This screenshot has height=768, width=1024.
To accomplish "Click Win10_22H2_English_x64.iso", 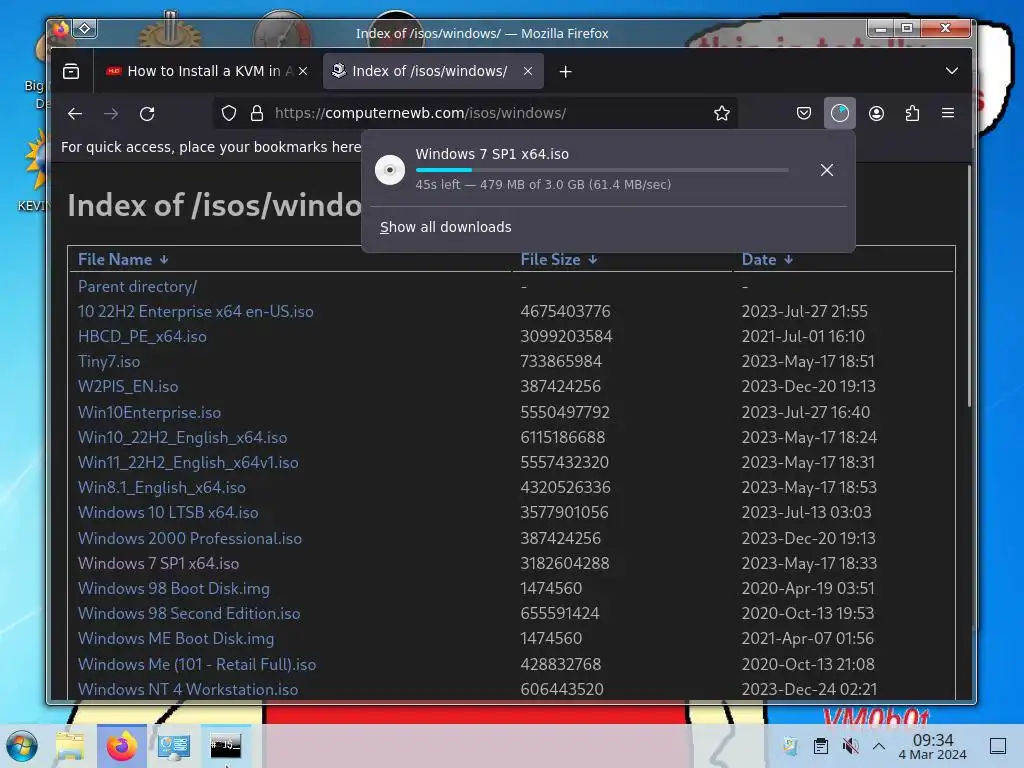I will click(x=183, y=438).
